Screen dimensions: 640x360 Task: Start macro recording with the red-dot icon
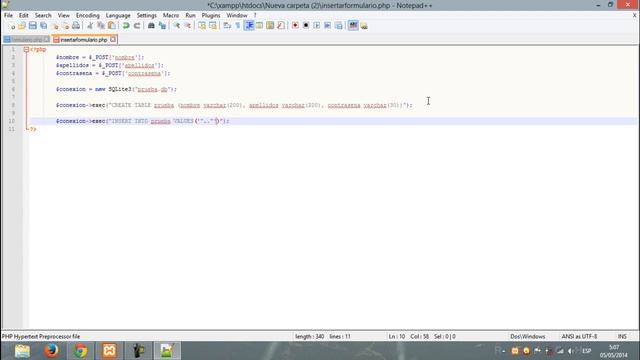(x=295, y=26)
